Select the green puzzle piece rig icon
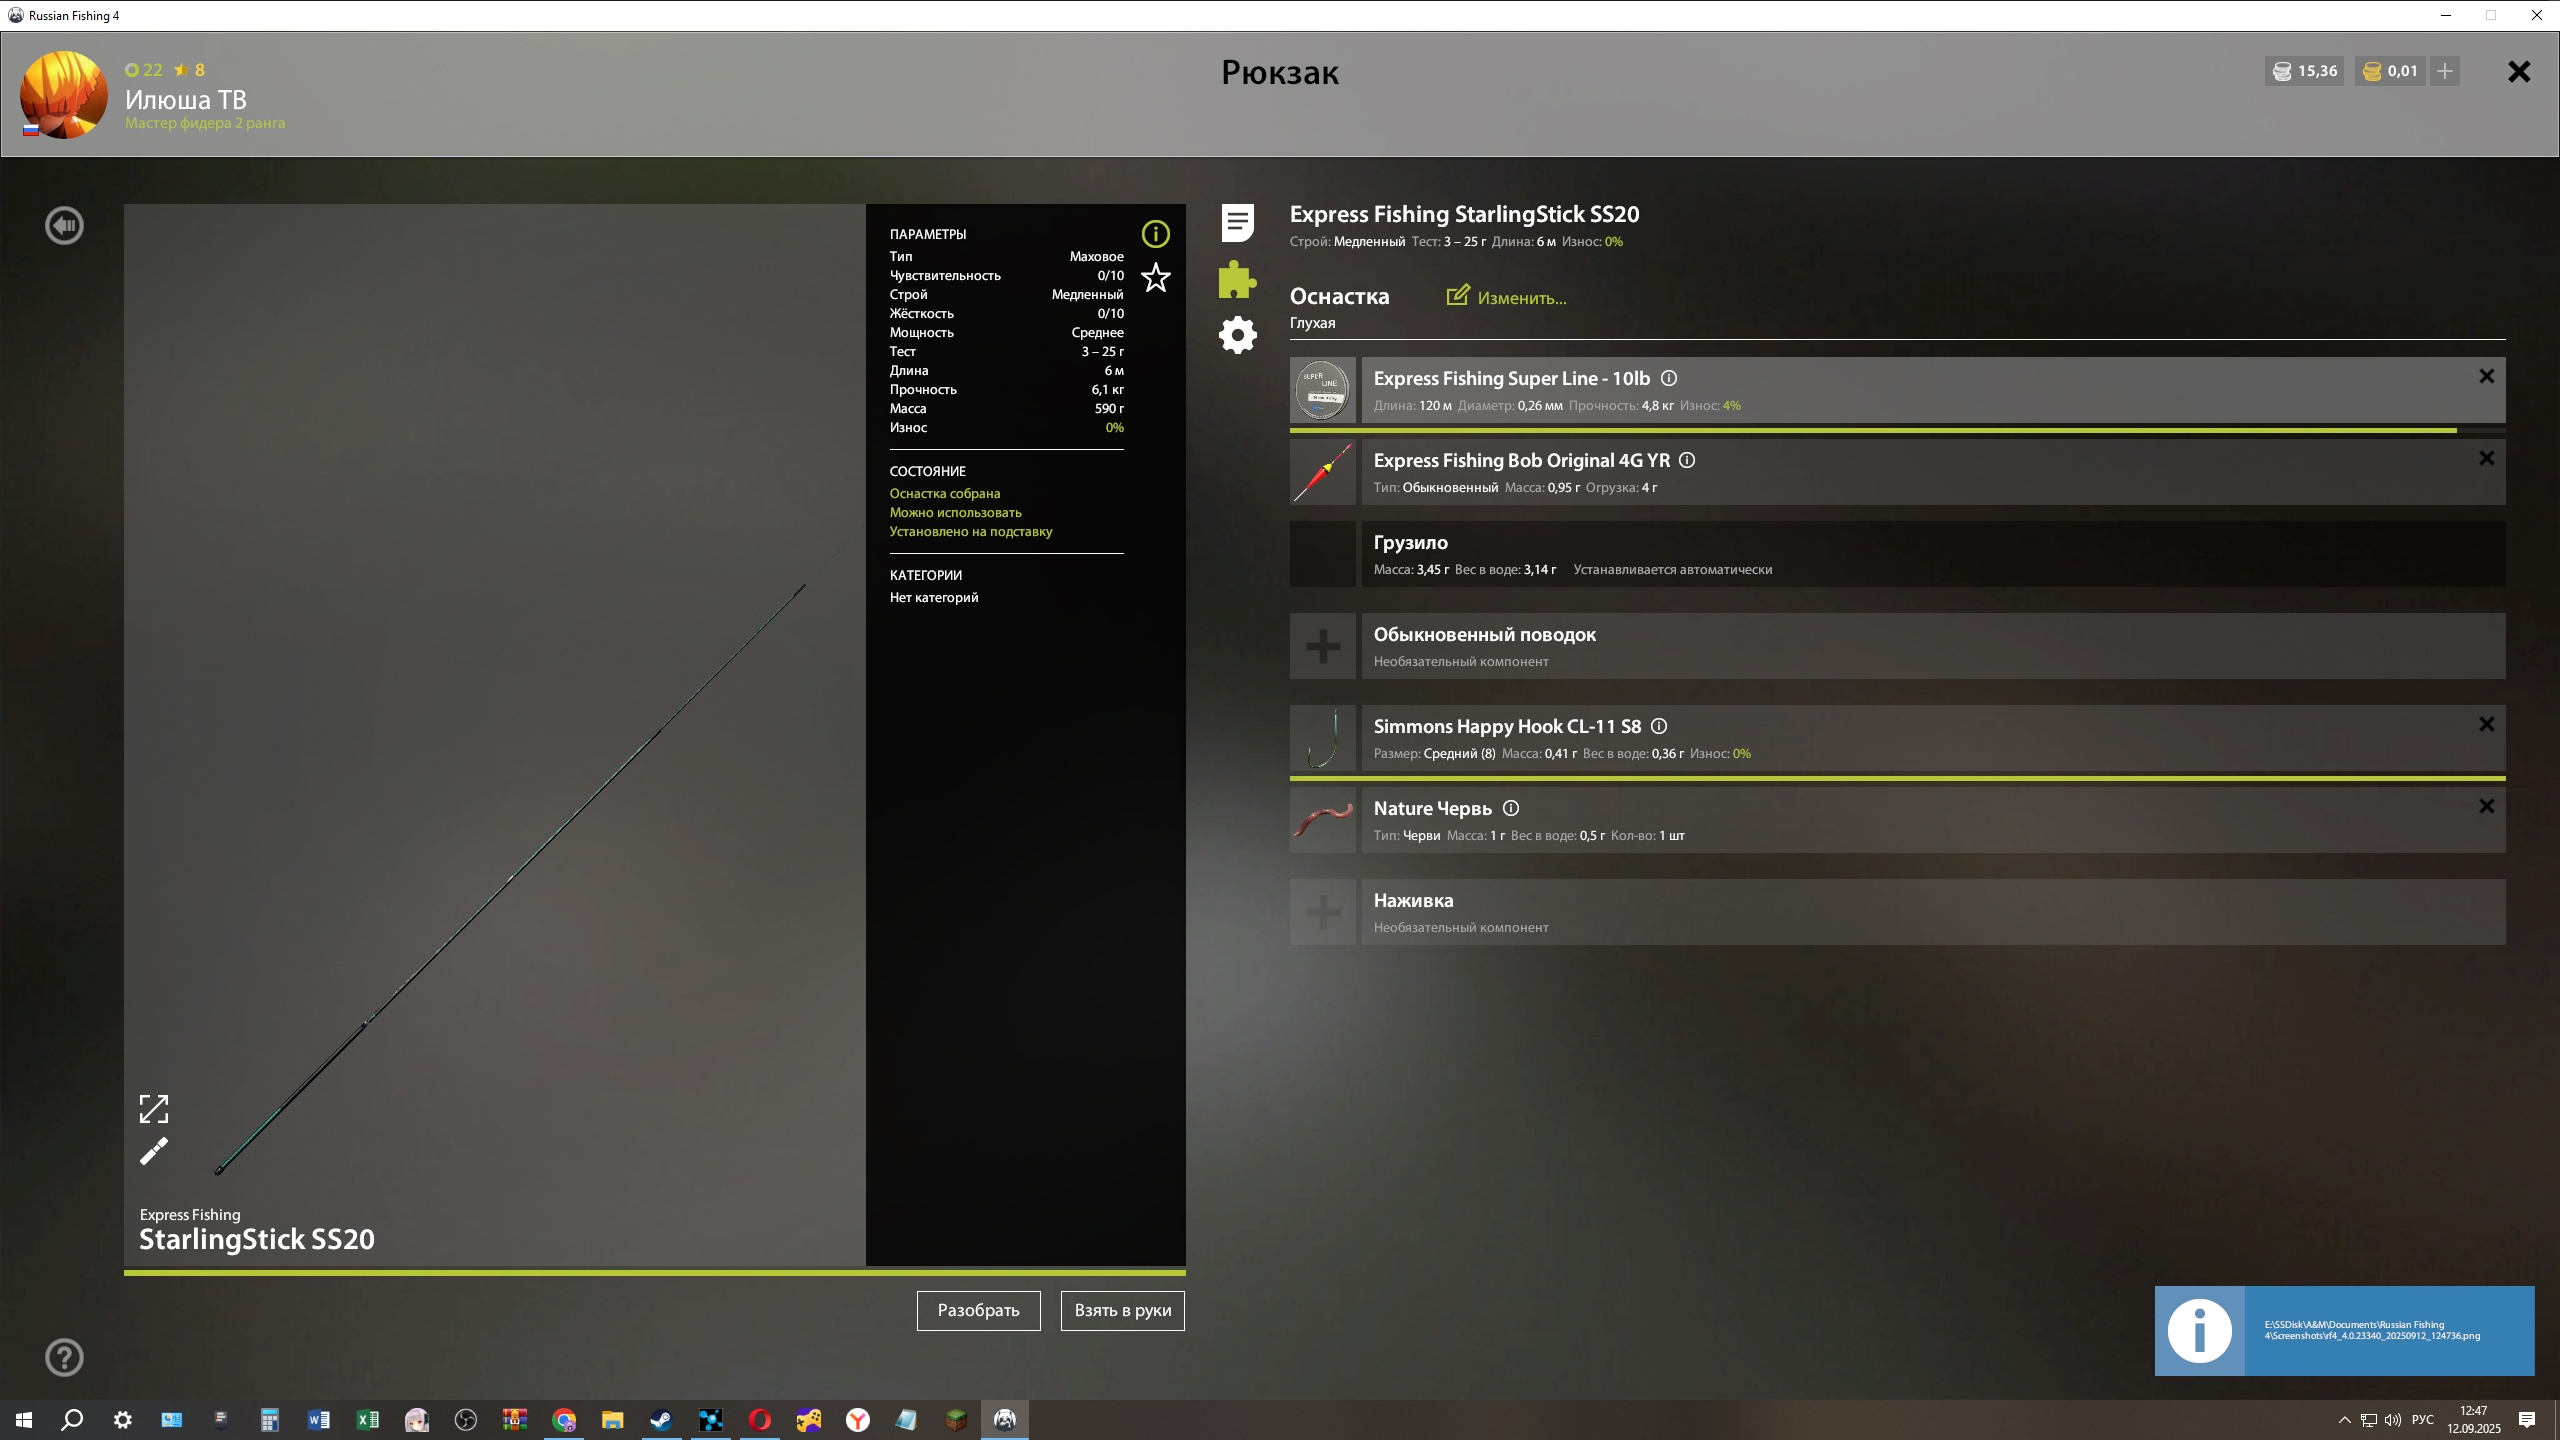Viewport: 2560px width, 1440px height. (x=1238, y=280)
